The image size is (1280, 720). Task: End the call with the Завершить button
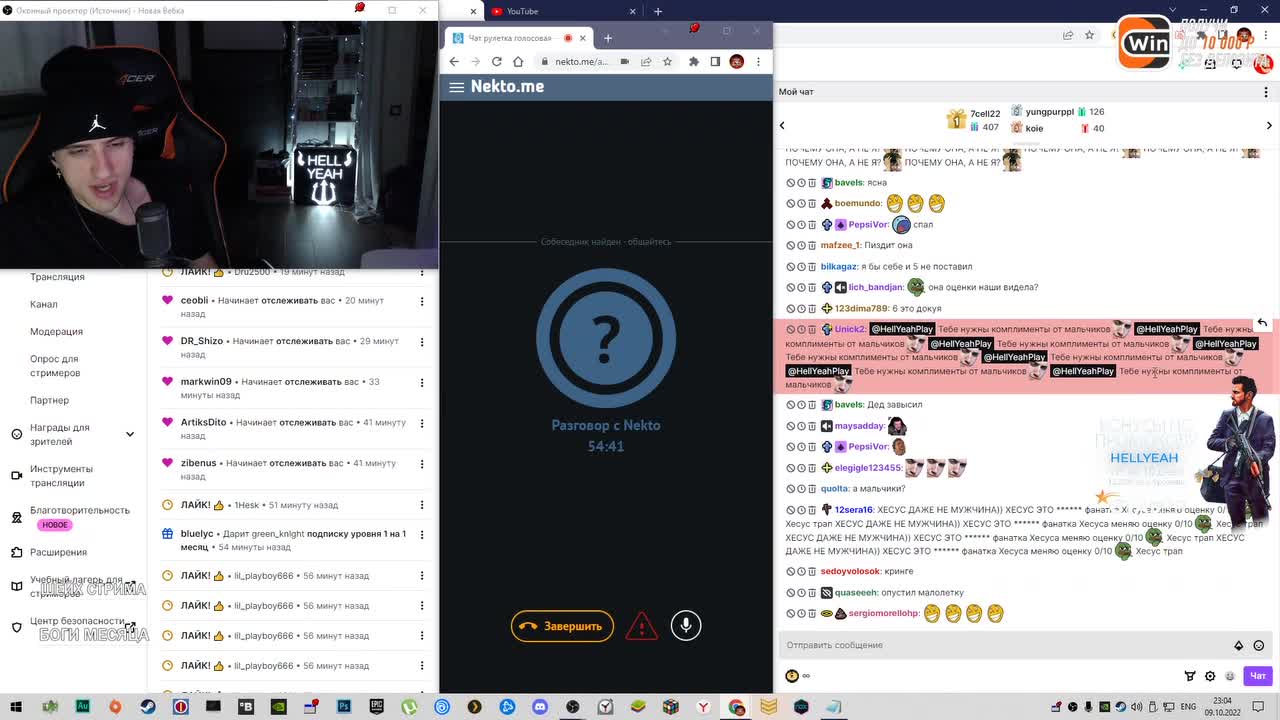(562, 626)
